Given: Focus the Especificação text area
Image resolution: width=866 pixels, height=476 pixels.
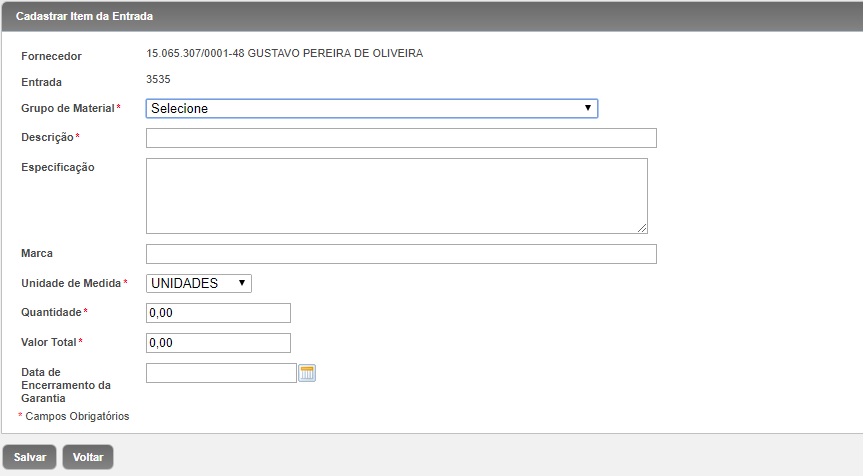Looking at the screenshot, I should click(396, 195).
